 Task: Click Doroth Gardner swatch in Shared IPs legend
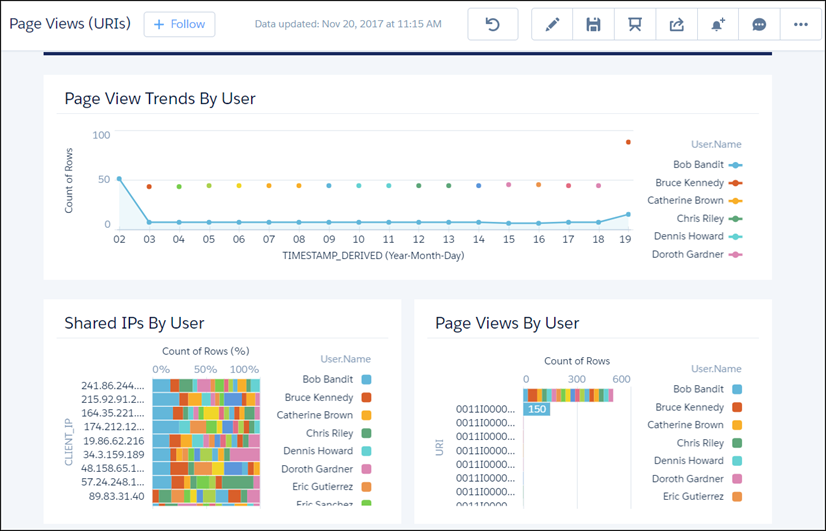point(367,469)
